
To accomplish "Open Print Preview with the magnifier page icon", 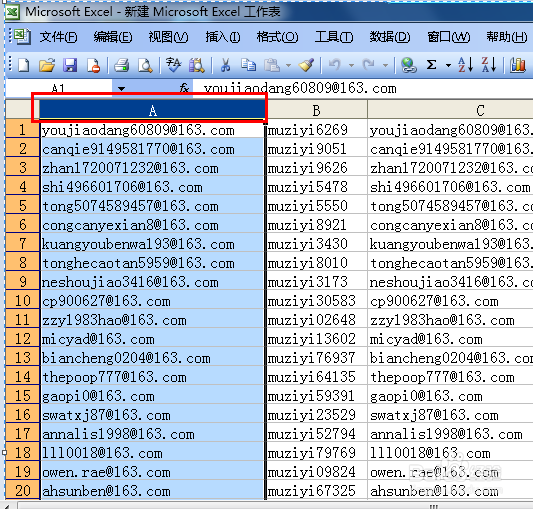I will point(145,65).
